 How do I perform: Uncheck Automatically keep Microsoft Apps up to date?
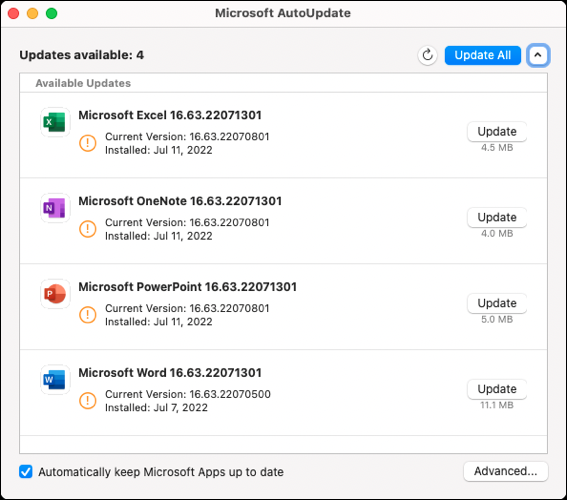pyautogui.click(x=26, y=472)
